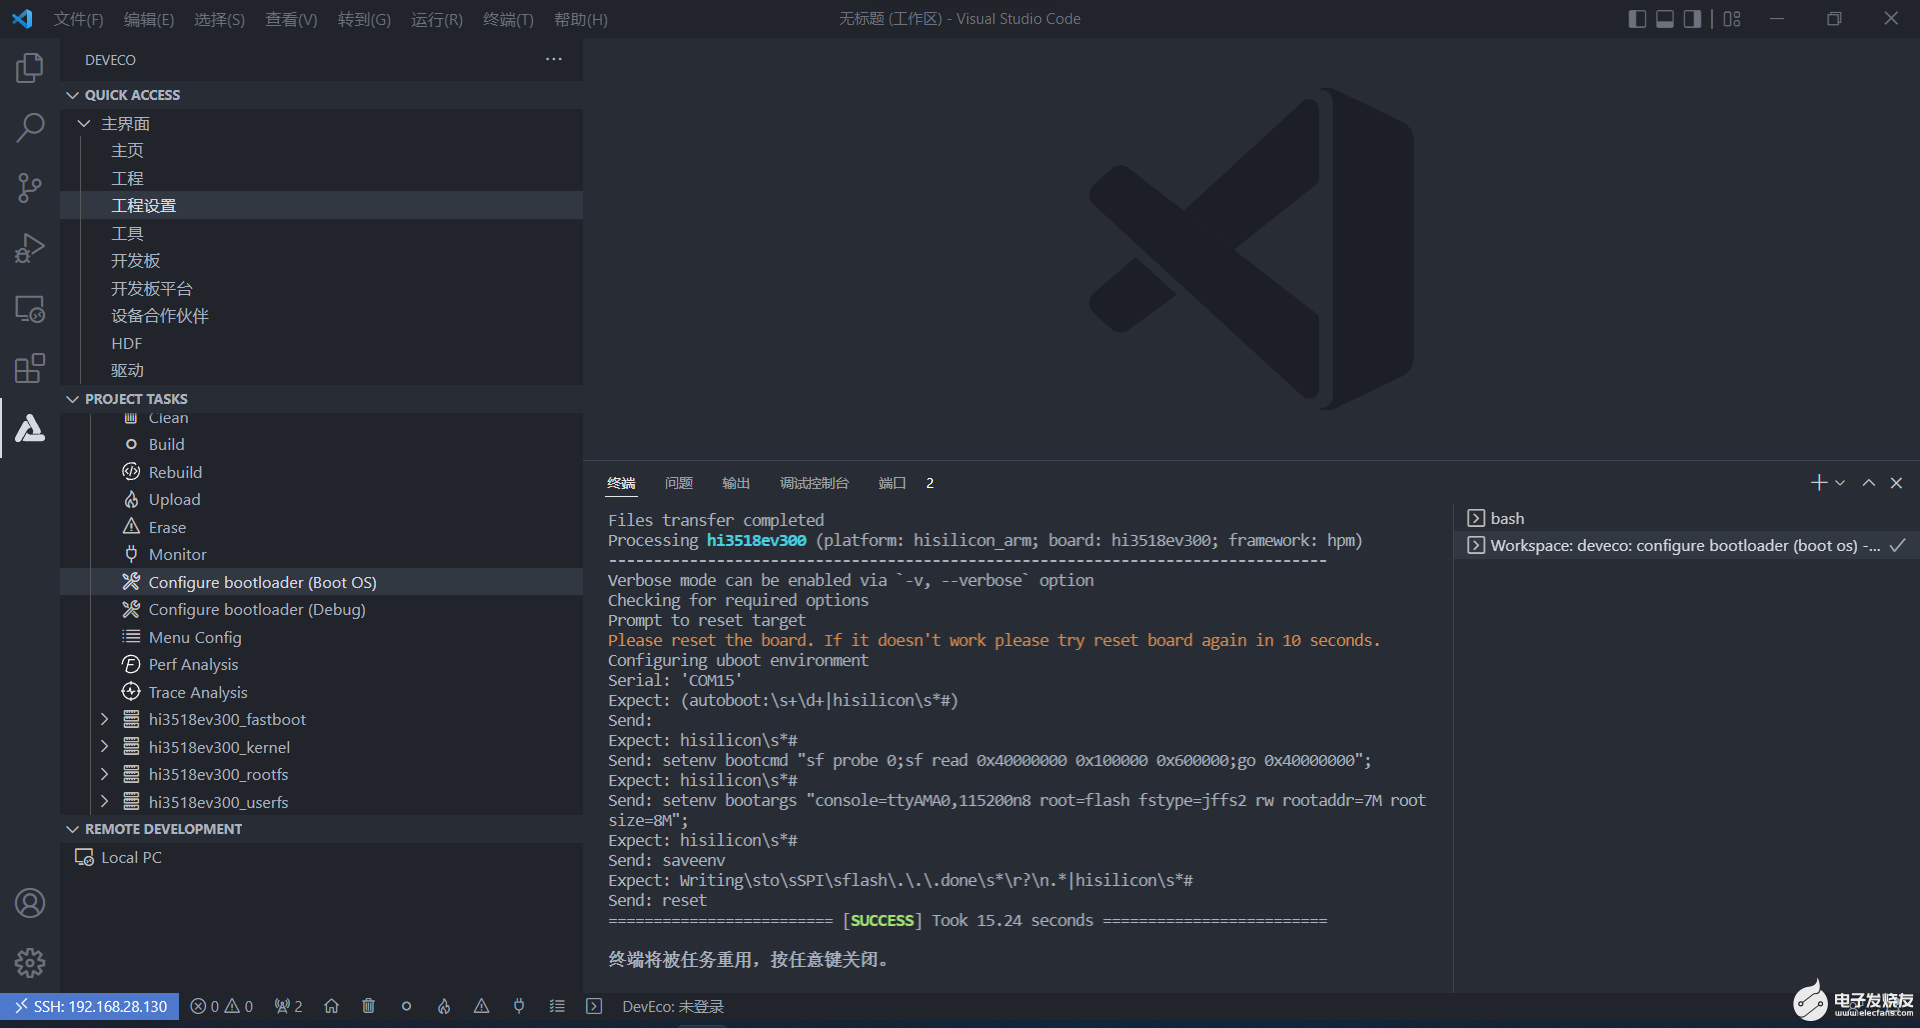Expand the hi3518ev300_userfs task group
This screenshot has width=1920, height=1028.
(x=104, y=802)
